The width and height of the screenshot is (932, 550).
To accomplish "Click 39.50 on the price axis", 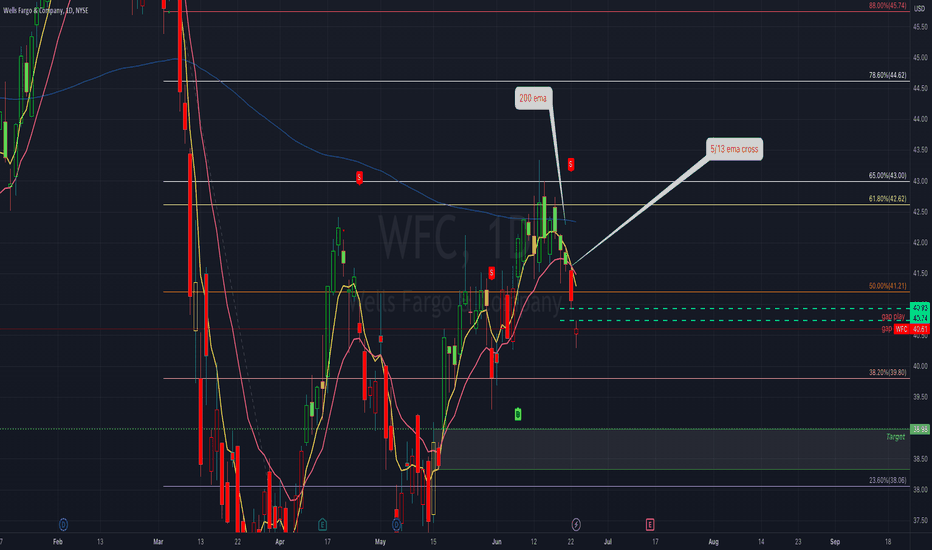I will coord(920,397).
